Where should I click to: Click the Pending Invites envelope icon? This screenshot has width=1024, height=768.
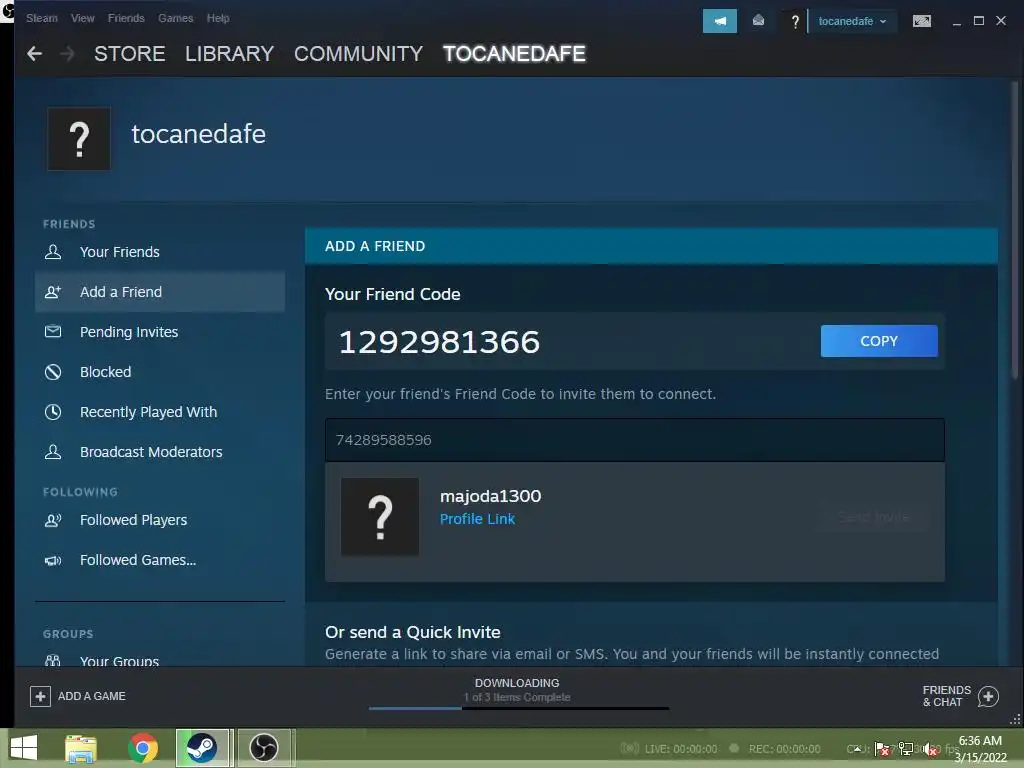(53, 332)
